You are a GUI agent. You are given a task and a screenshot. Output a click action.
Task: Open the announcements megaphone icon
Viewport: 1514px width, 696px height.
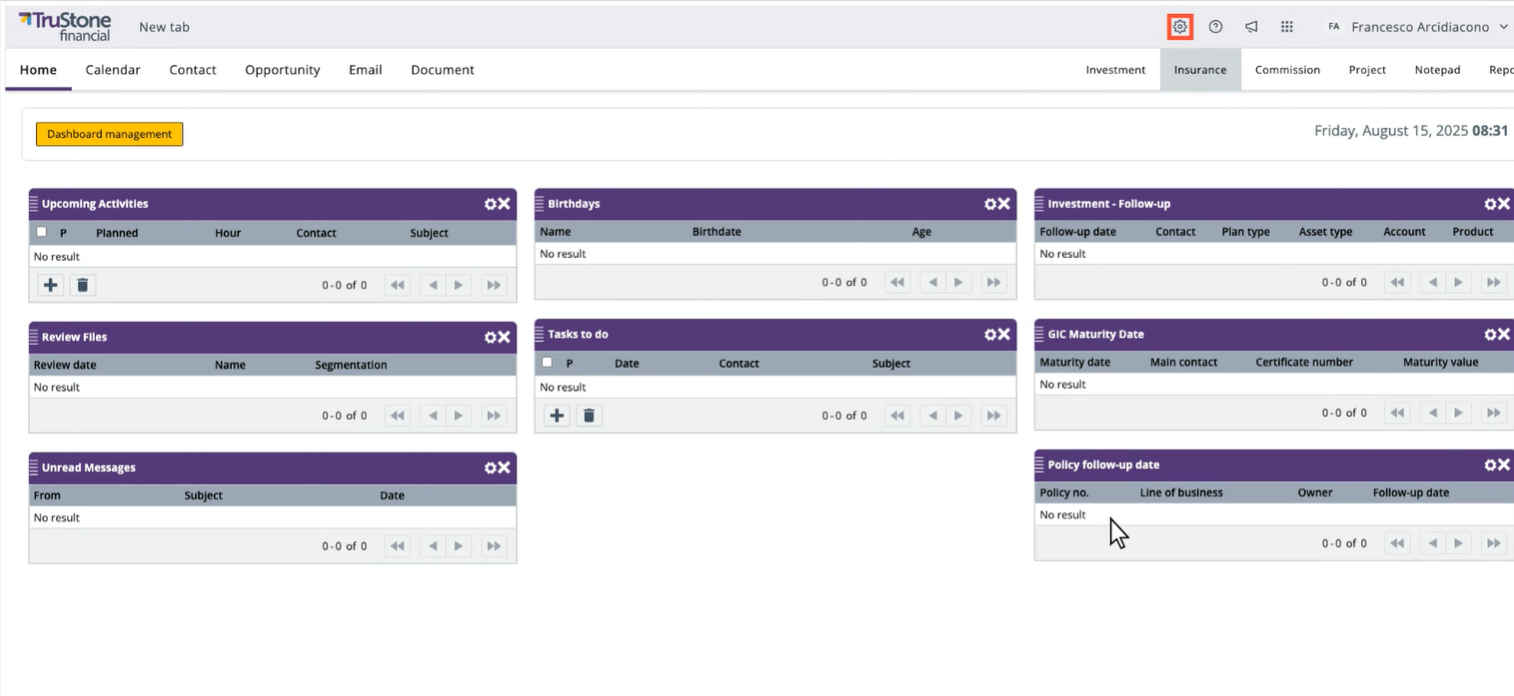tap(1251, 26)
